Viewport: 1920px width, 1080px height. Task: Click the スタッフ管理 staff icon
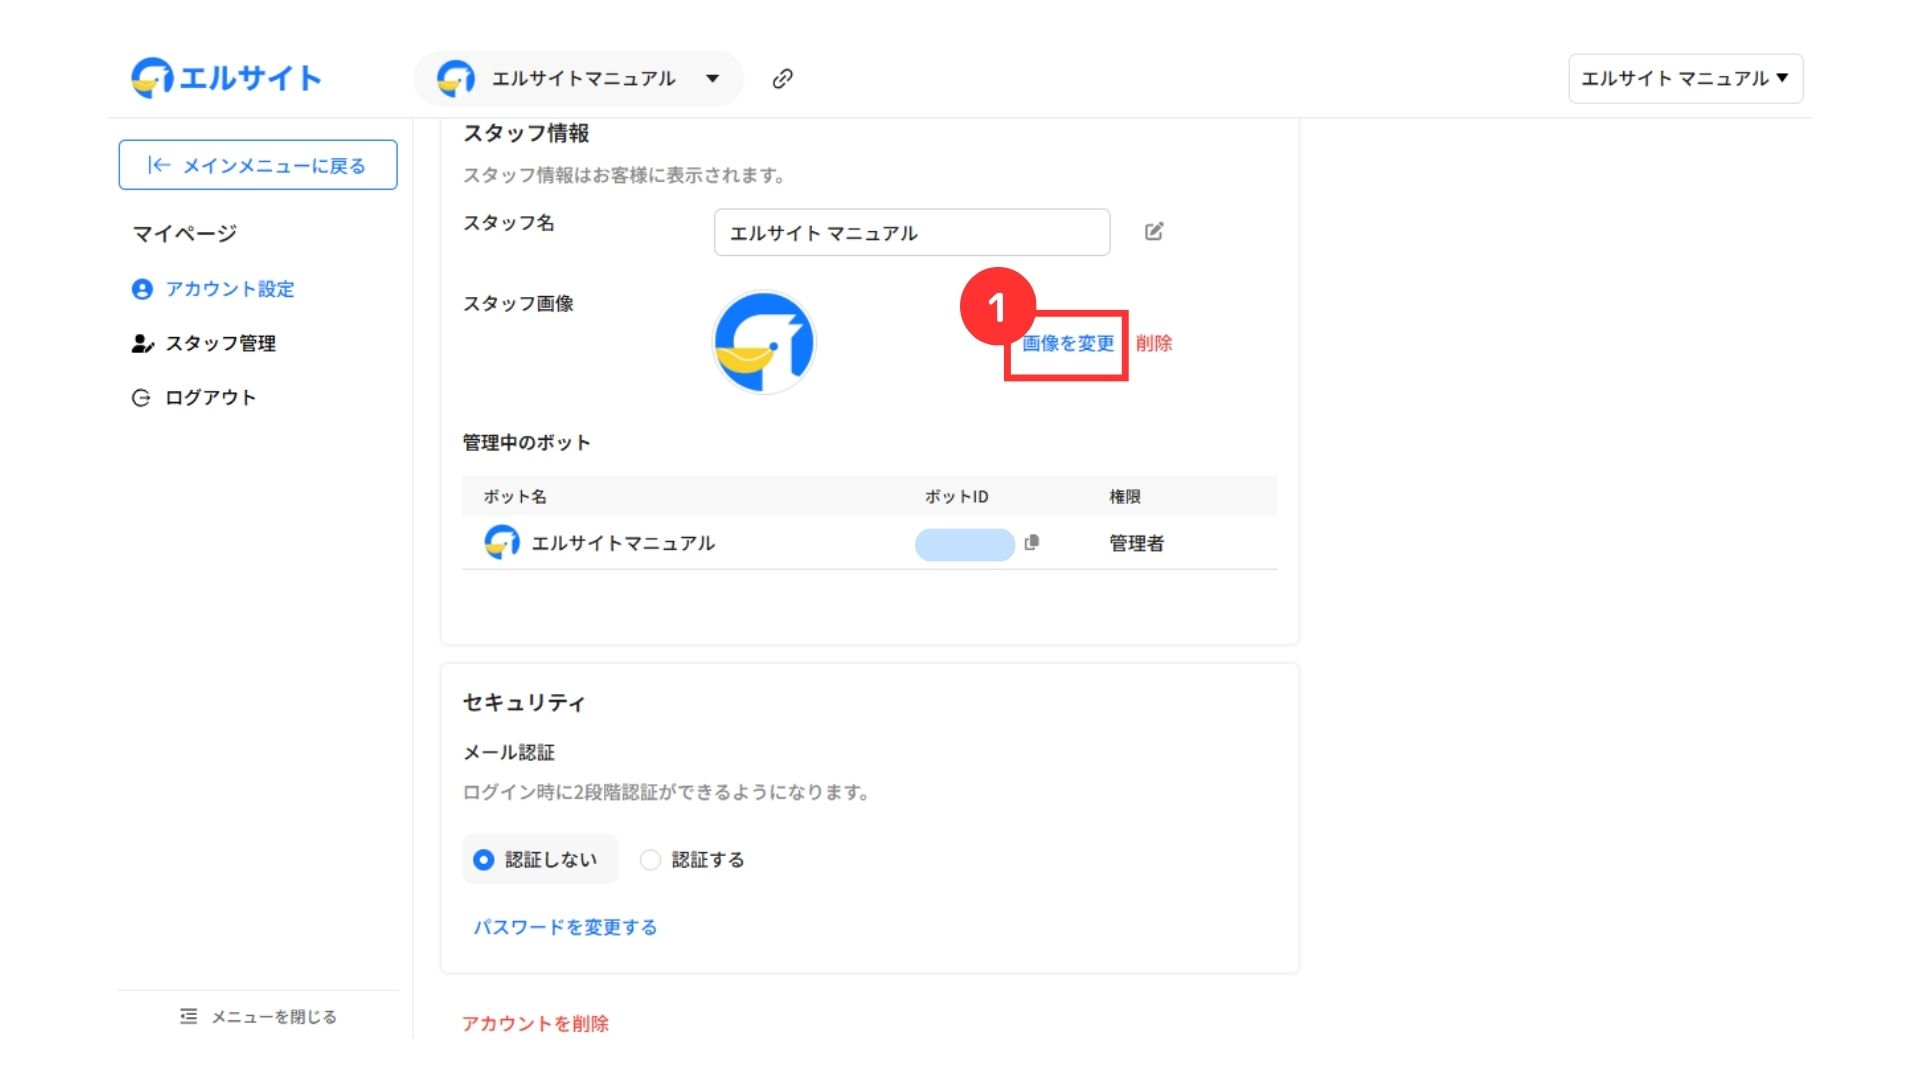(142, 344)
